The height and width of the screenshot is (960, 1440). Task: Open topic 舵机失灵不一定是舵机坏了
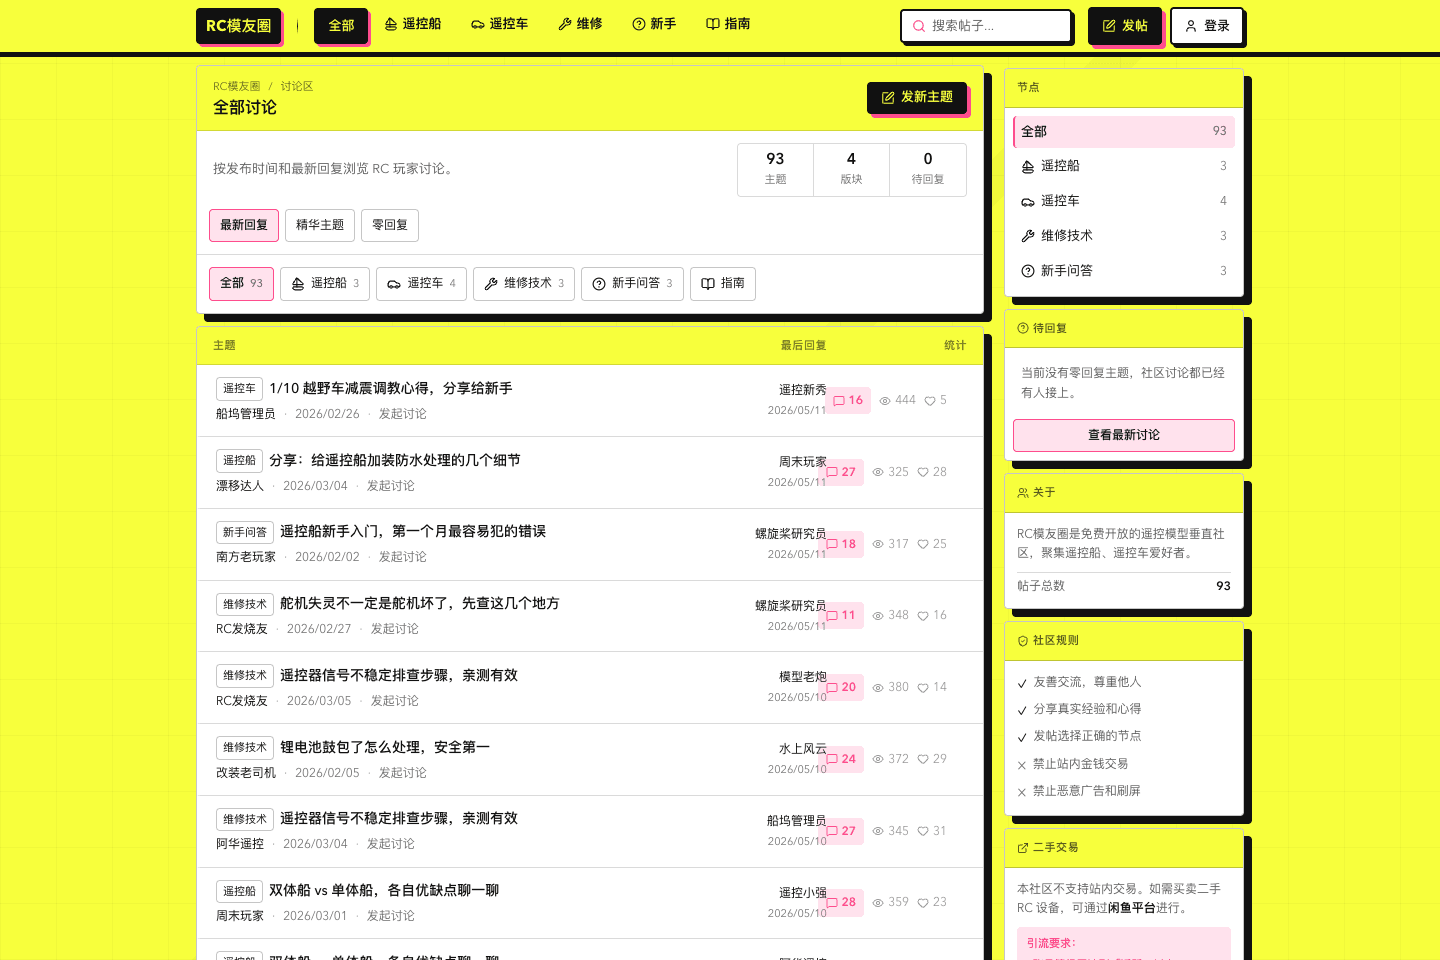point(420,603)
